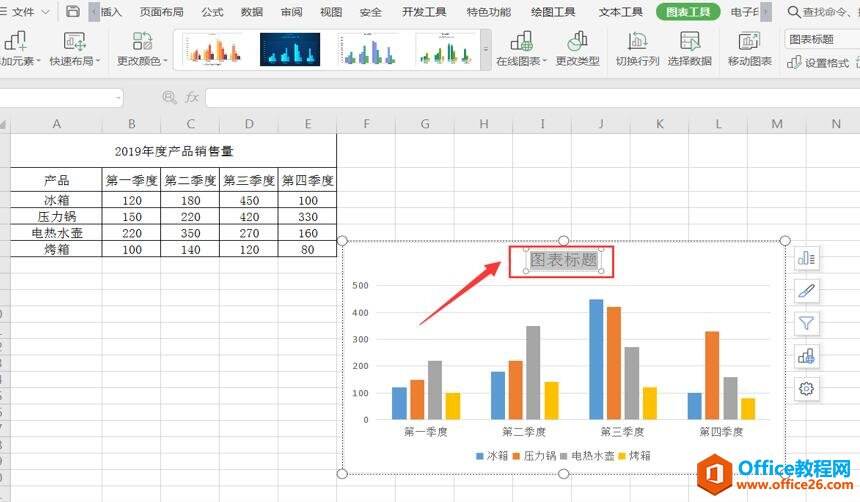The width and height of the screenshot is (860, 502).
Task: Open the Name Box dropdown arrow
Action: [117, 98]
